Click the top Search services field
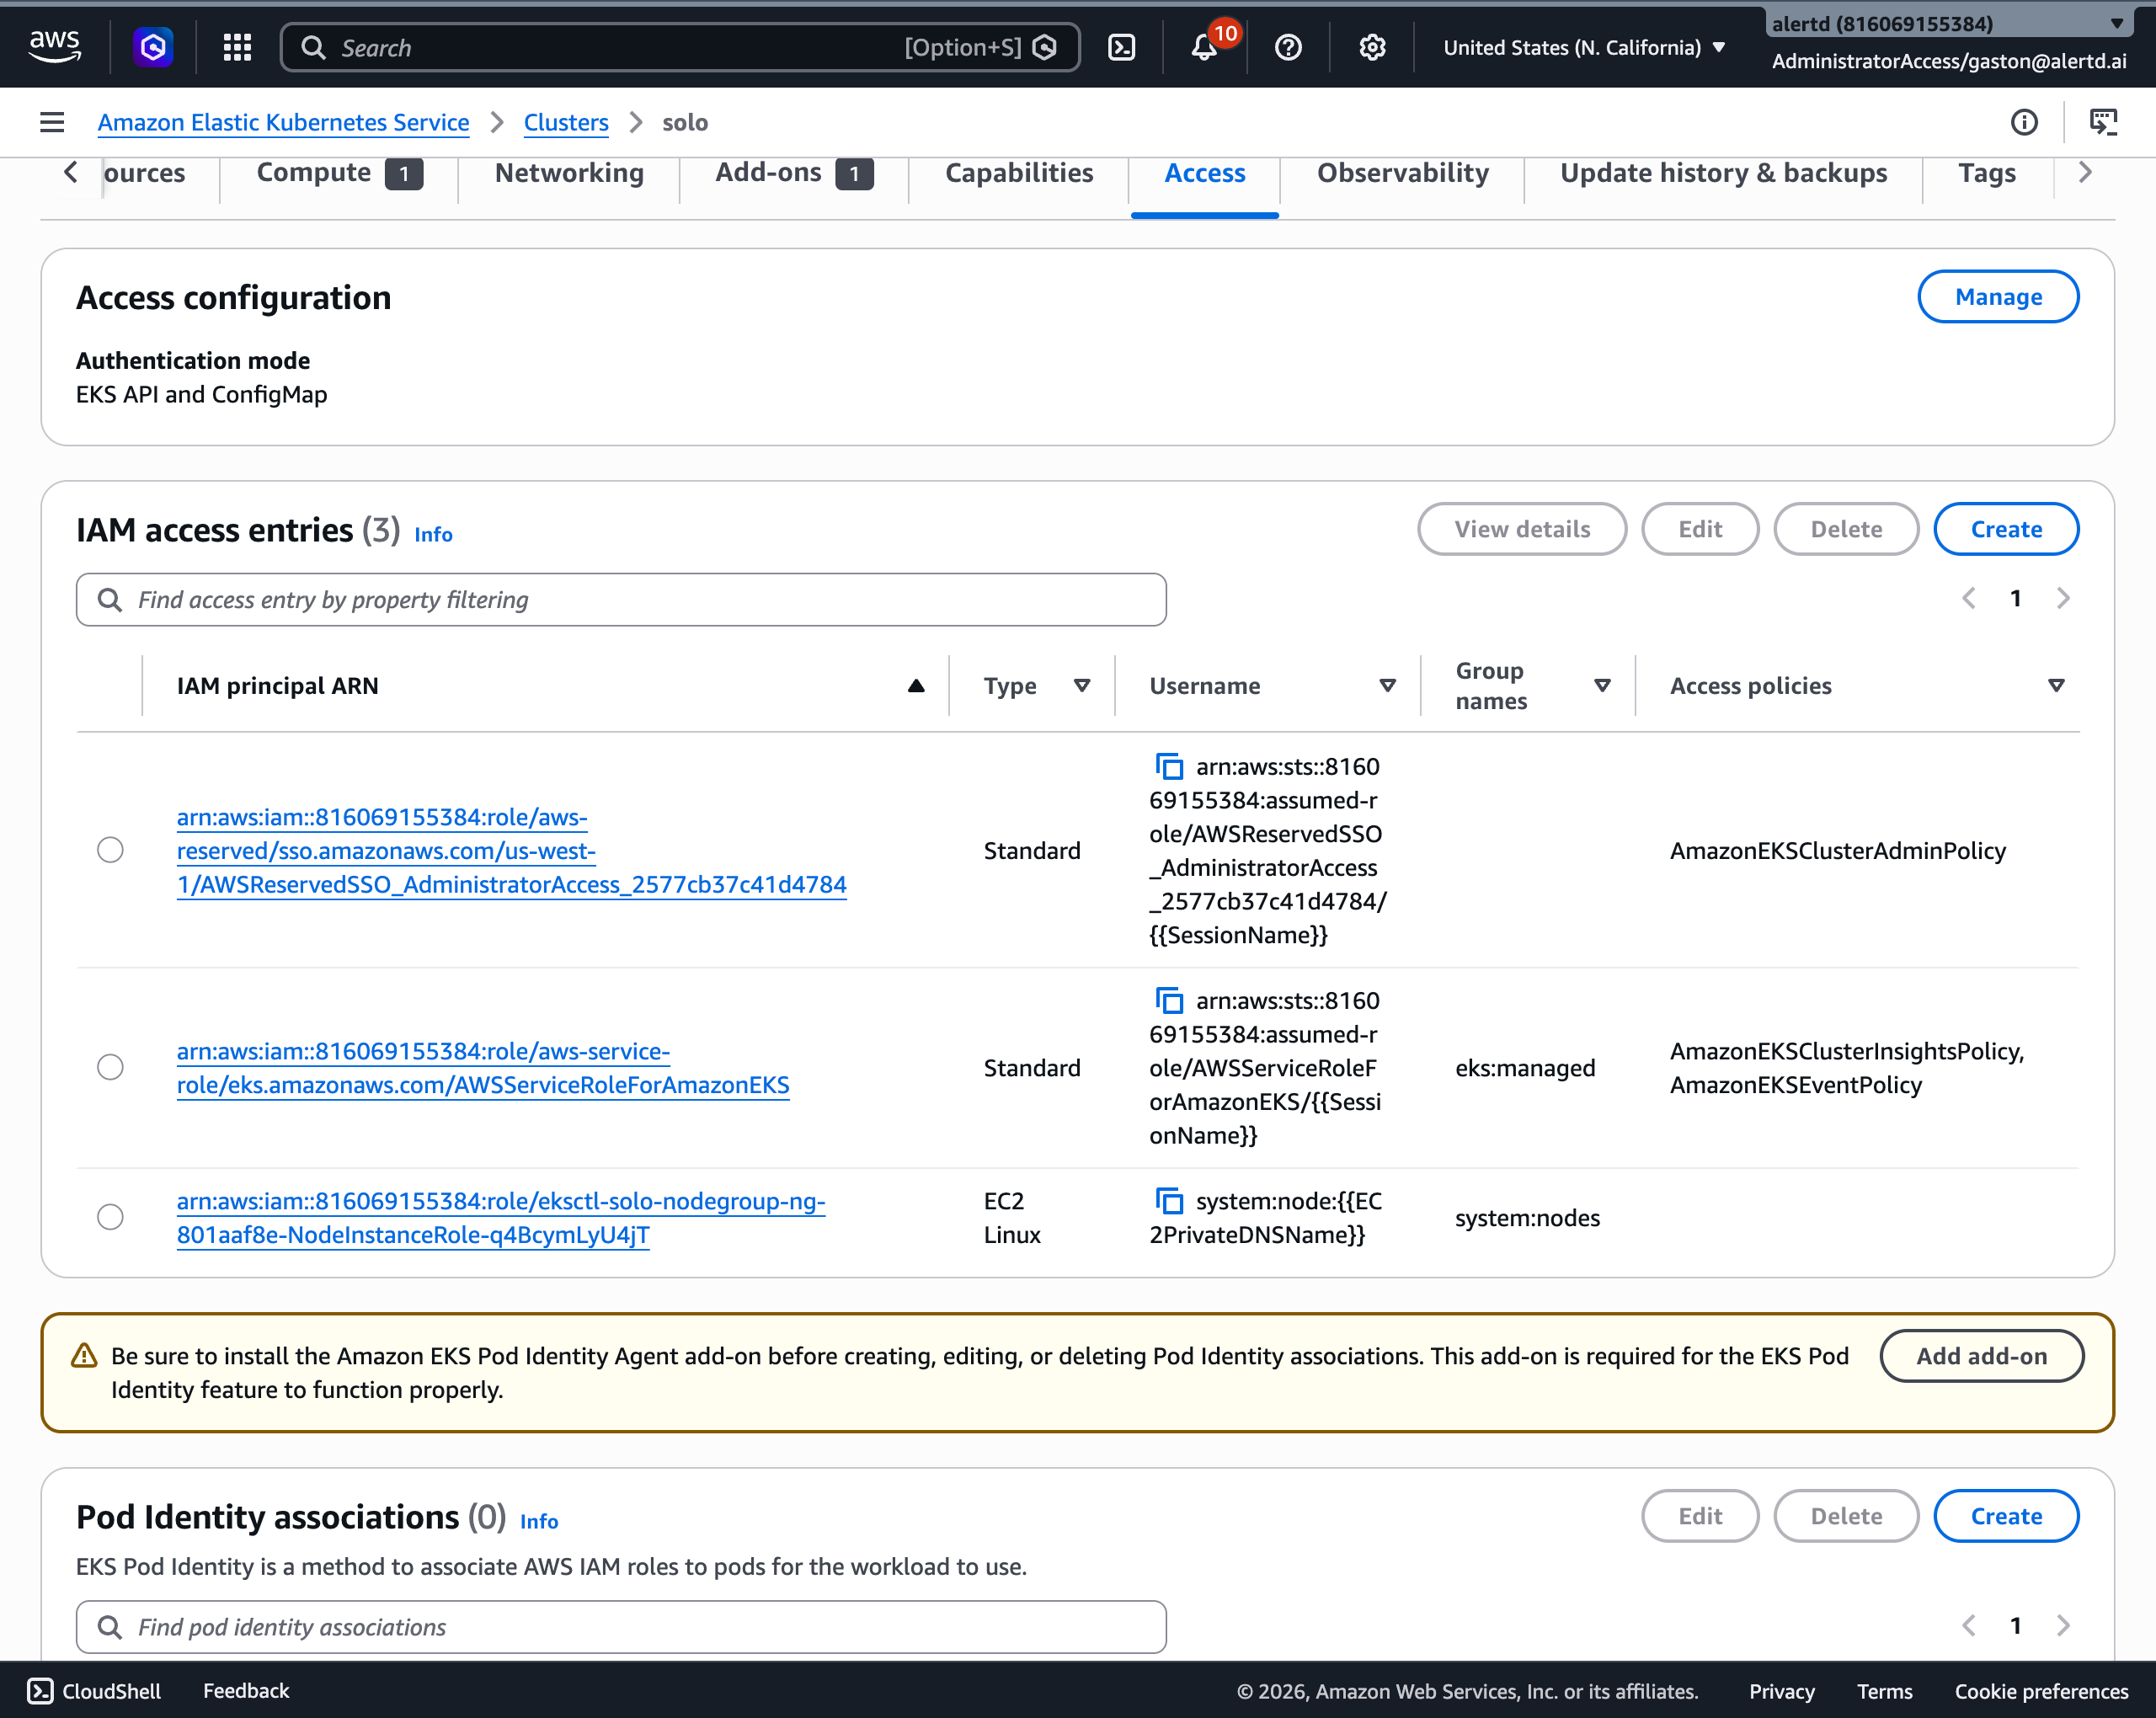Screen dimensions: 2156x1718 680,47
